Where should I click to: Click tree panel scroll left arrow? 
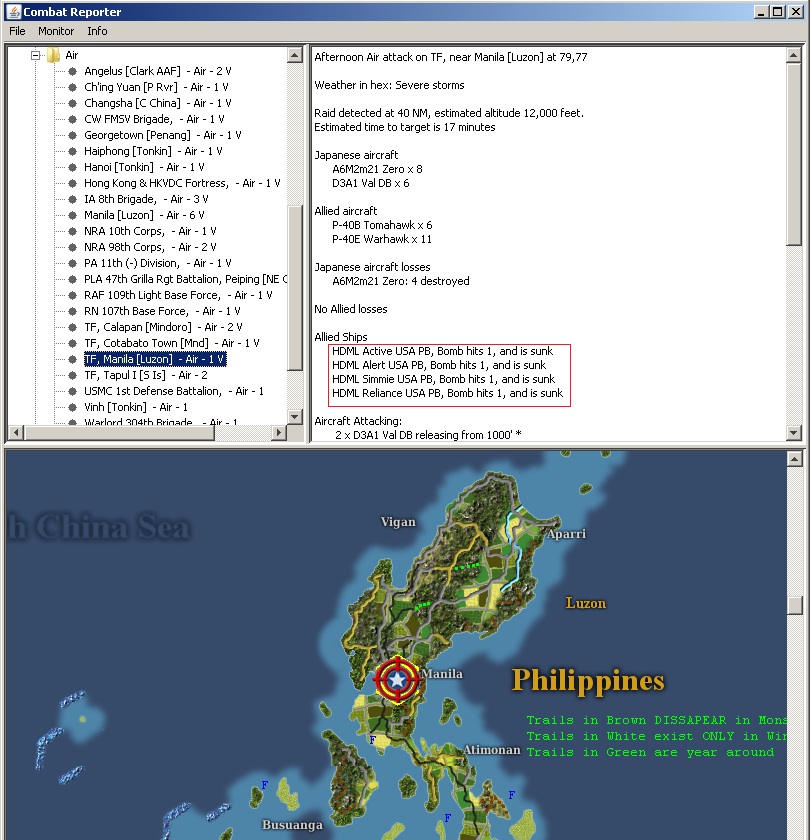(x=16, y=432)
